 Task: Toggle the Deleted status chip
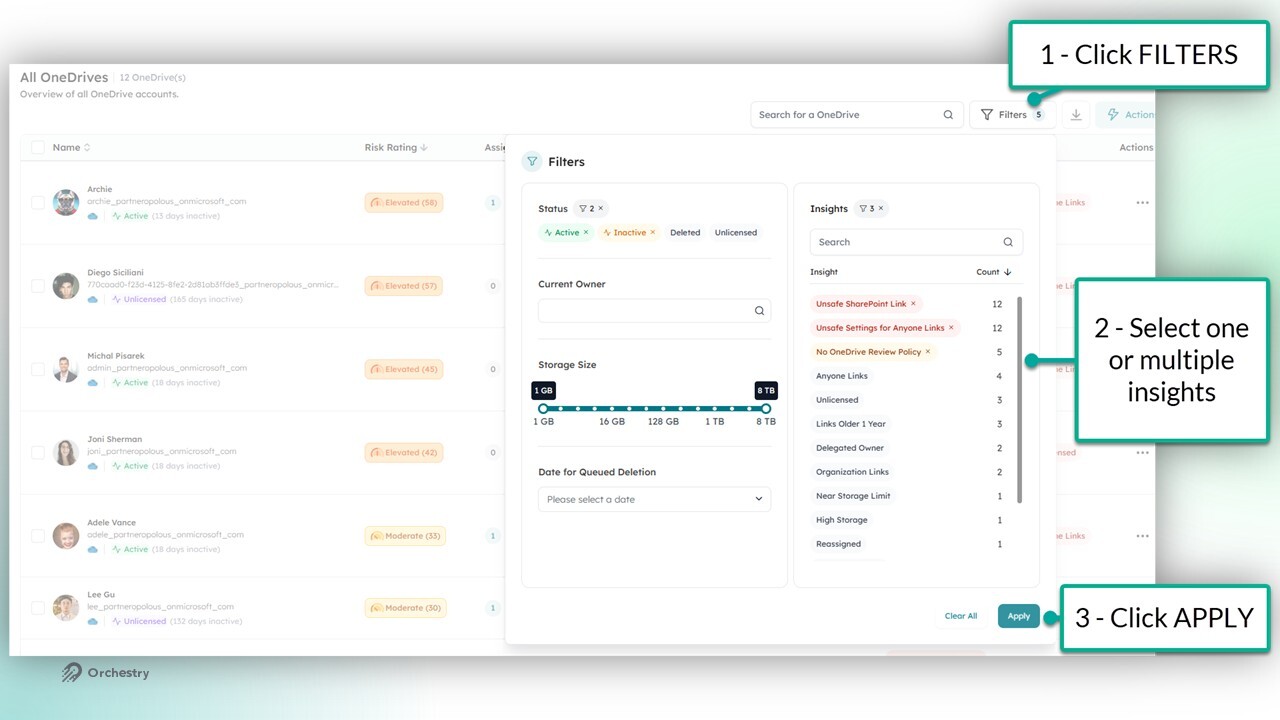[685, 233]
